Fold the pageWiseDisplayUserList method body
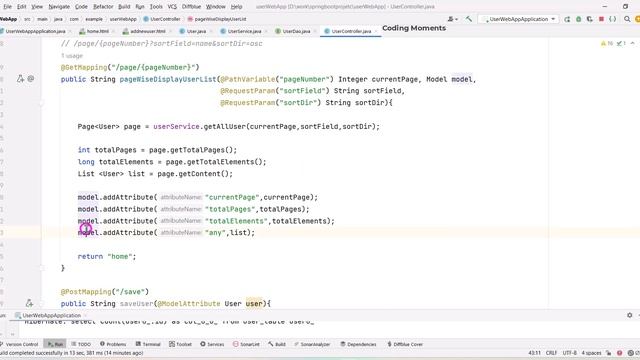 pos(42,103)
